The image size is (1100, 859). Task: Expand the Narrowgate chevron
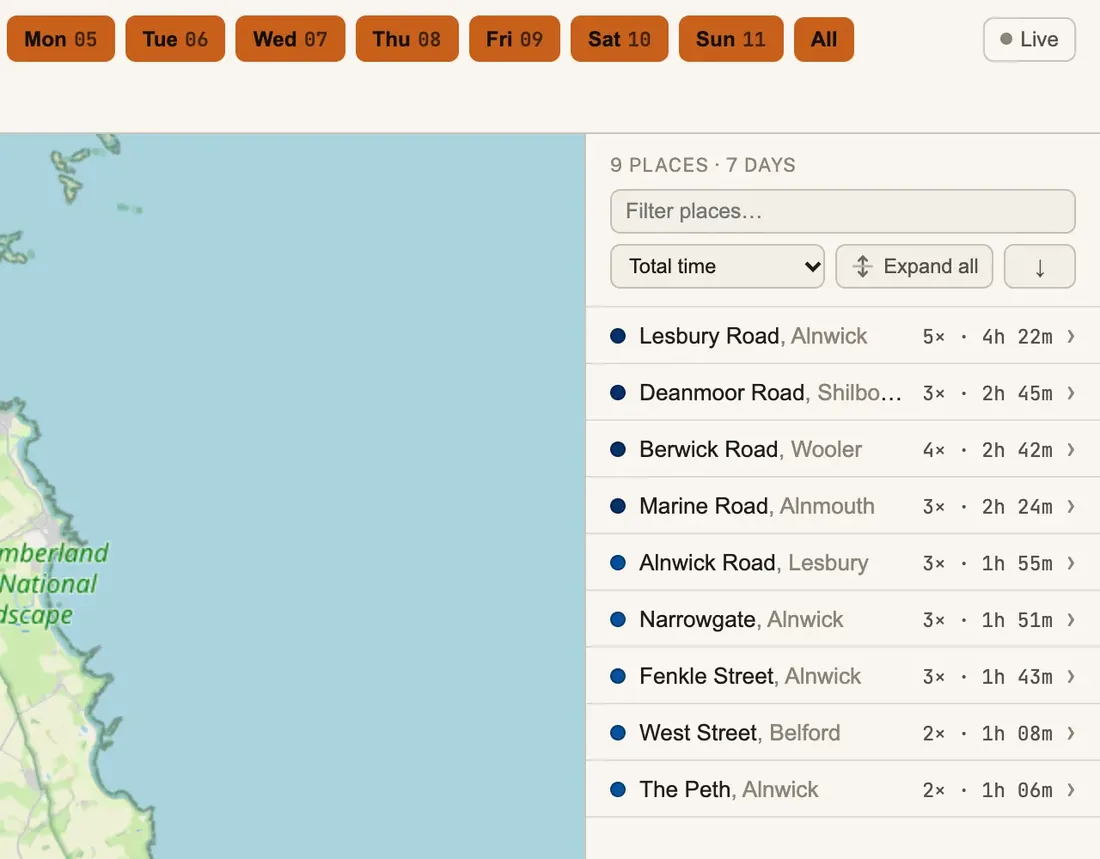1071,620
